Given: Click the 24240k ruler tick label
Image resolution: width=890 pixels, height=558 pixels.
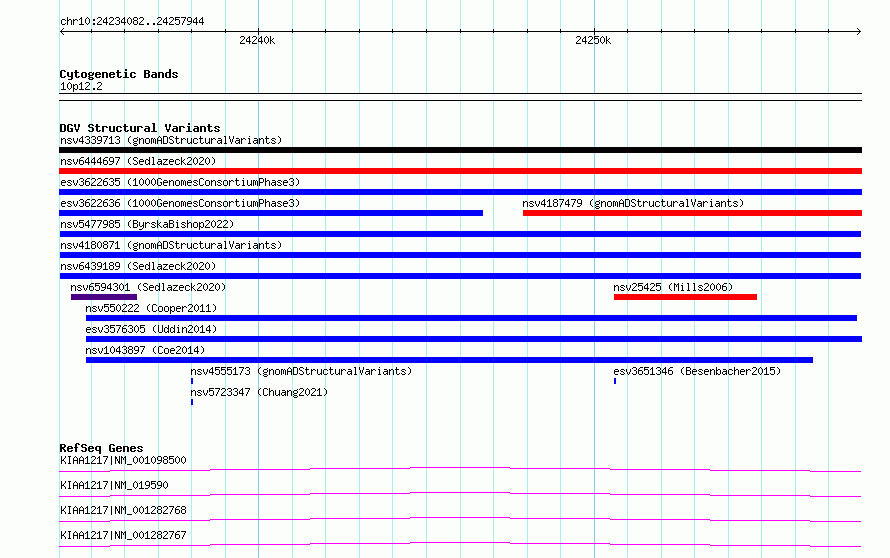Looking at the screenshot, I should pos(257,40).
